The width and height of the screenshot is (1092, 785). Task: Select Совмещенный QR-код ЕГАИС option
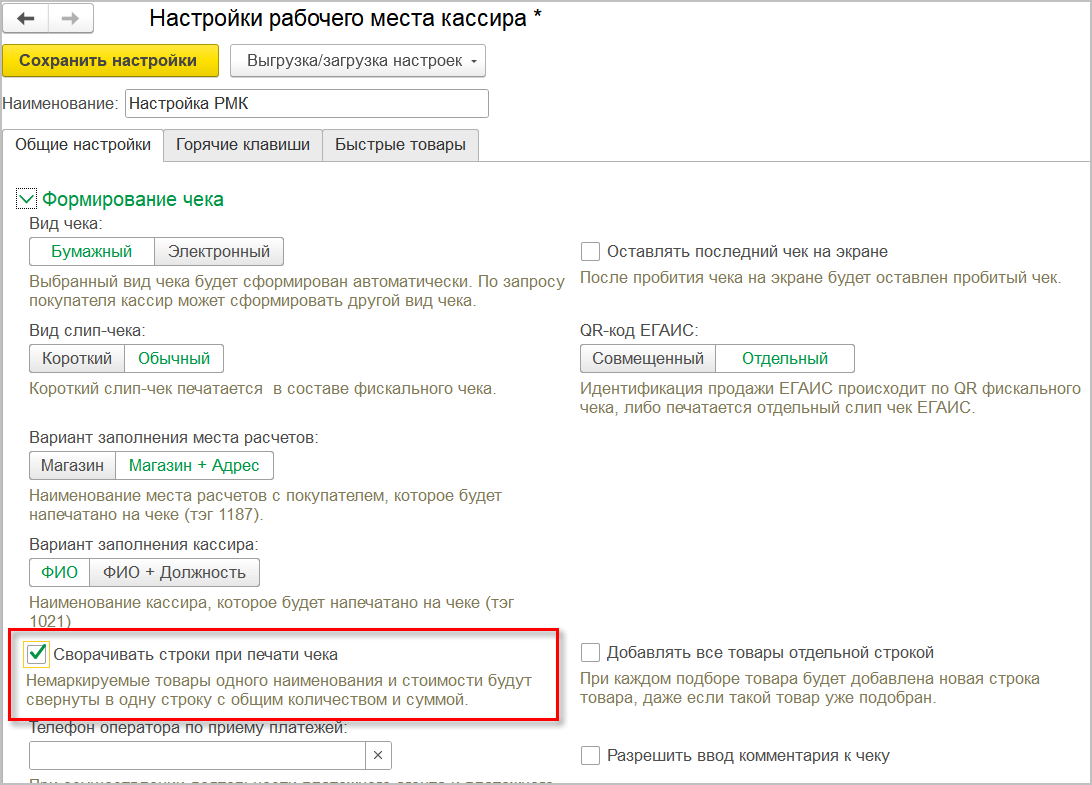[x=647, y=358]
